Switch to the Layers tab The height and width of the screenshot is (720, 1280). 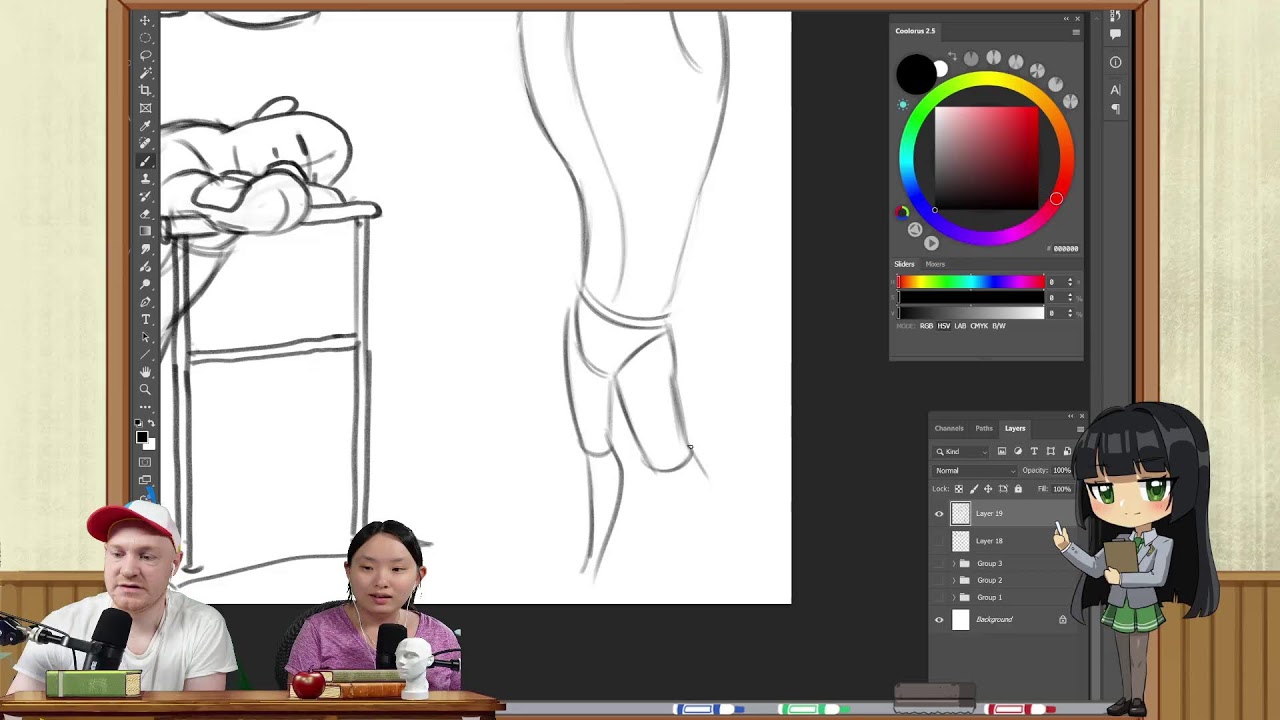coord(1015,428)
